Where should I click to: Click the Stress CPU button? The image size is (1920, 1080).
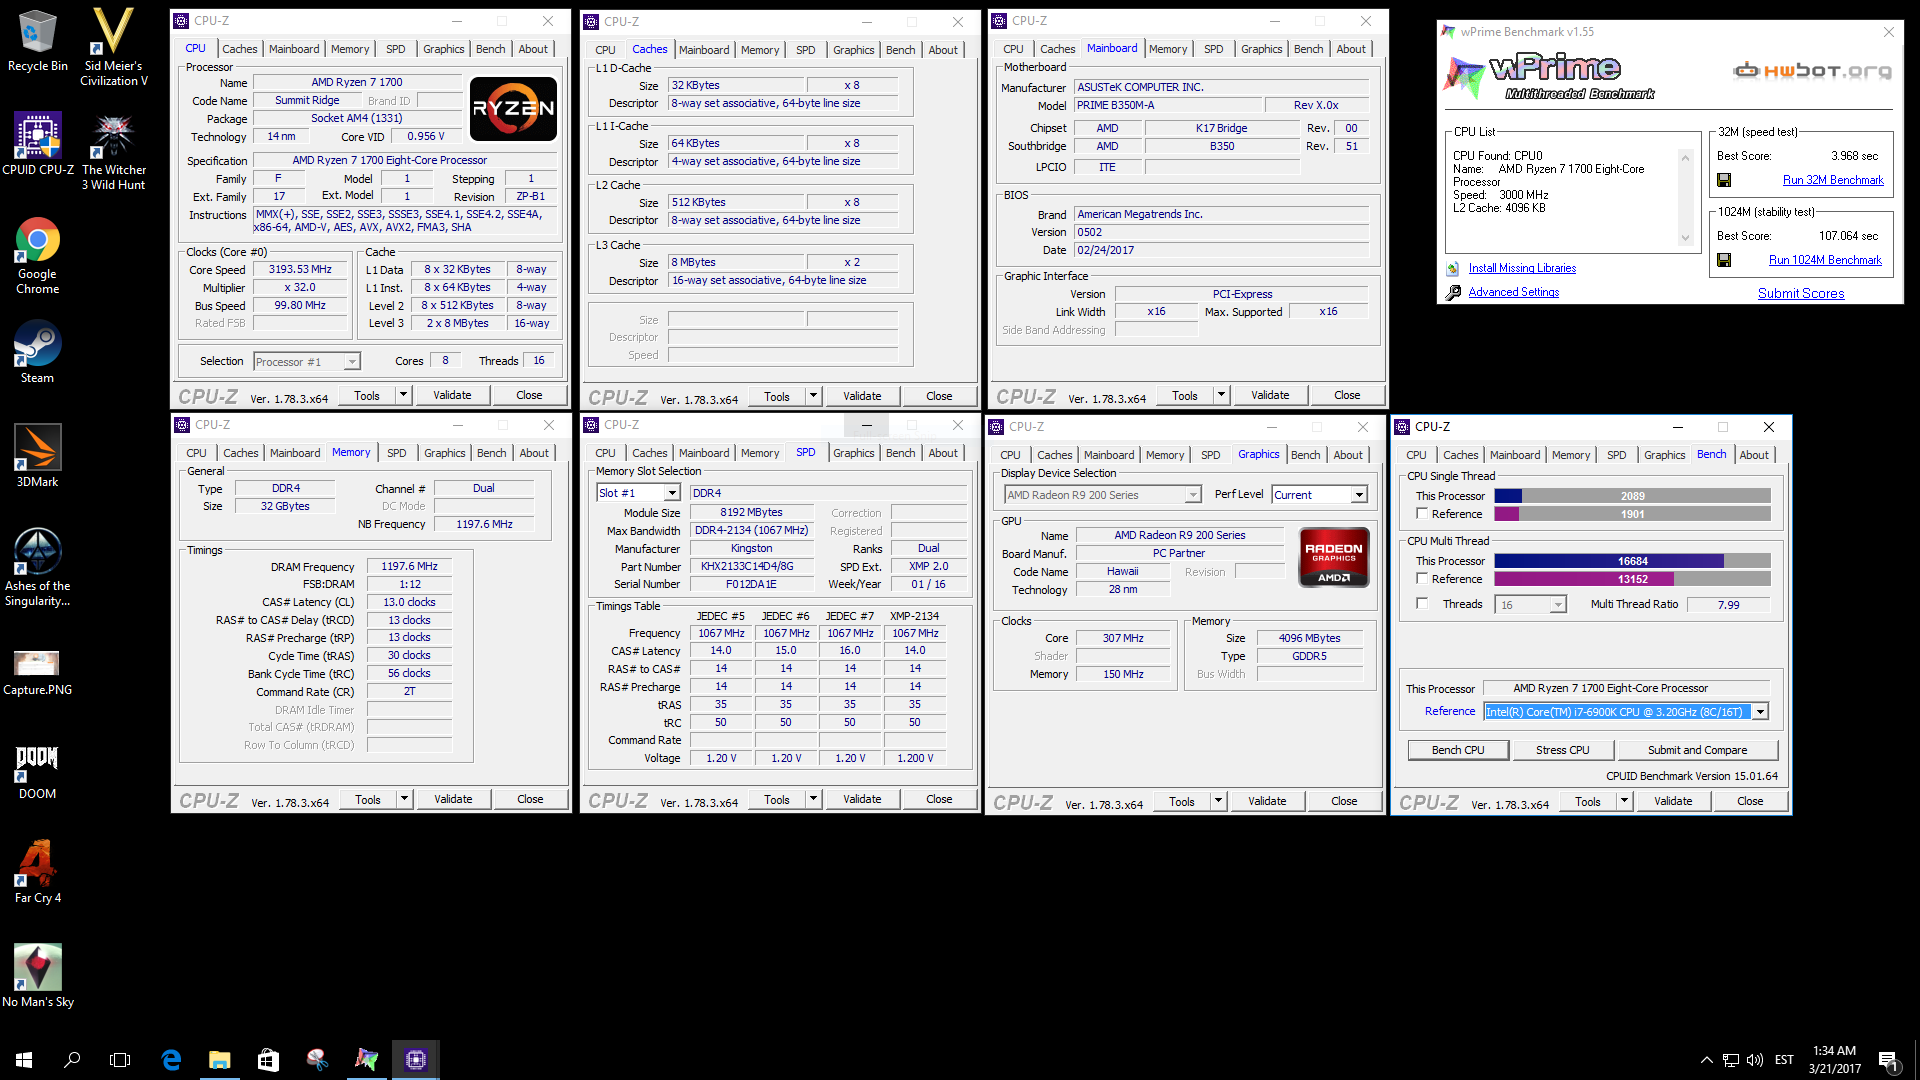coord(1563,750)
